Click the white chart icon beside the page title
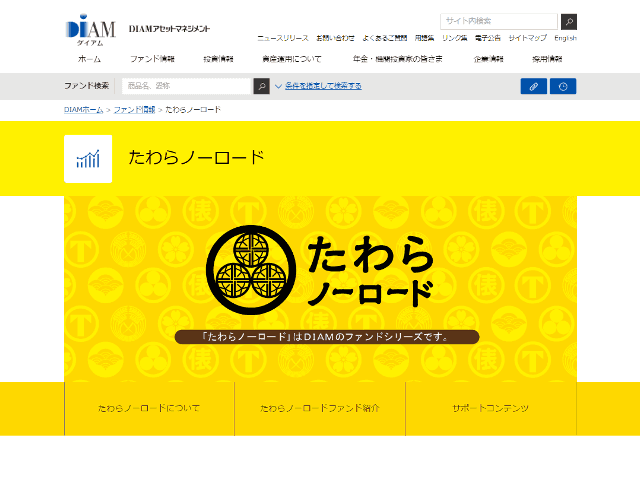 [88, 159]
